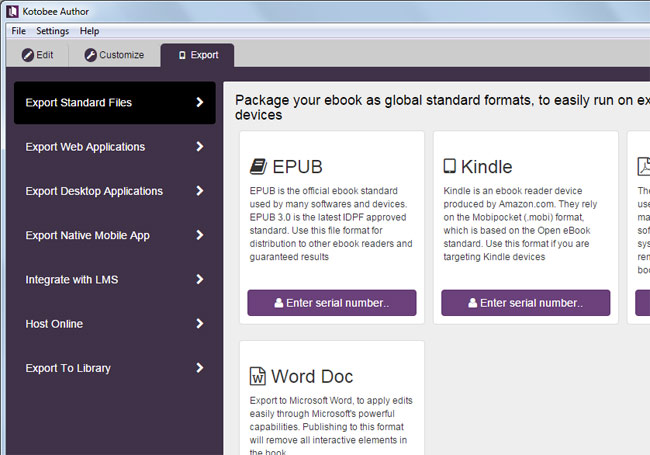Switch to the Customize tab

(114, 55)
